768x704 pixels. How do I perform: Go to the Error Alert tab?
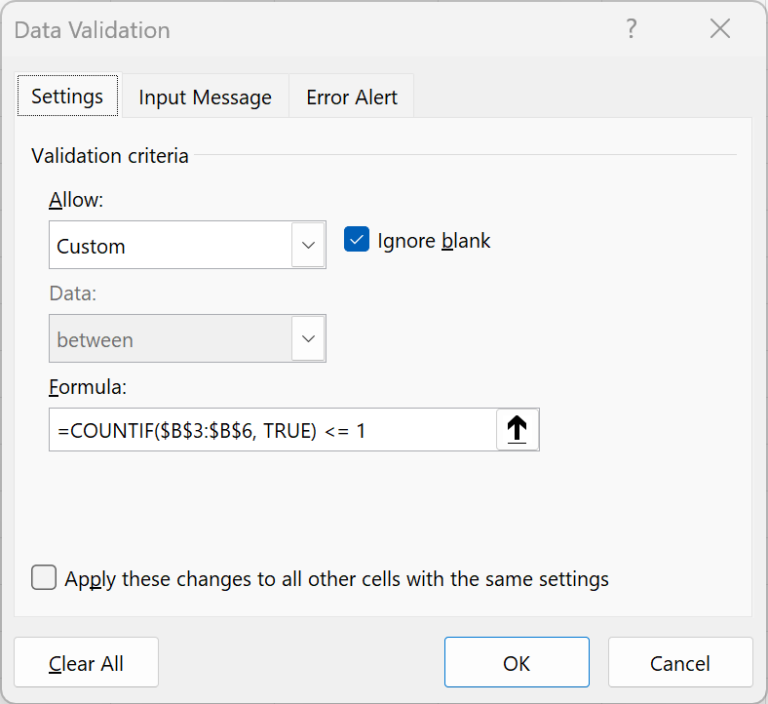coord(352,97)
